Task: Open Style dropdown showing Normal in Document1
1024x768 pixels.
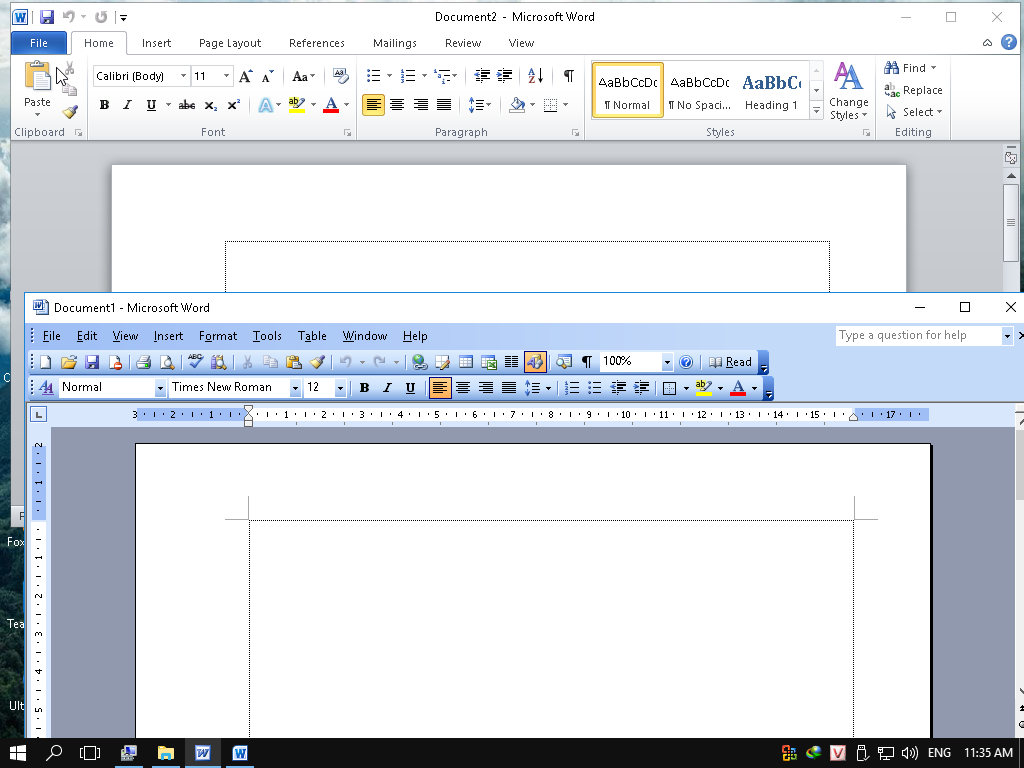Action: (x=160, y=388)
